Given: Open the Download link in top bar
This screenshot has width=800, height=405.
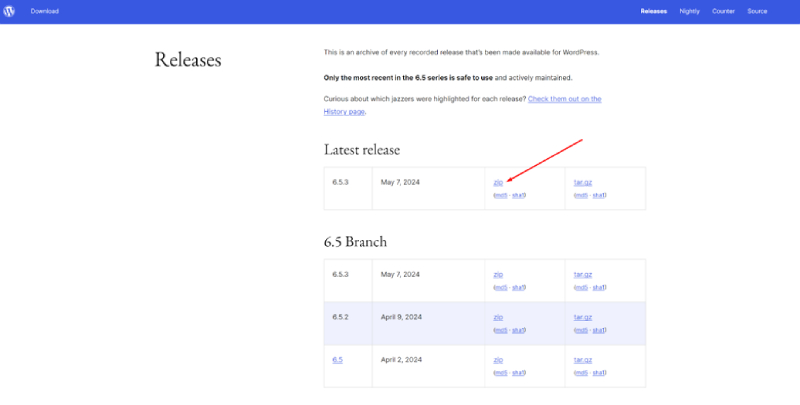Looking at the screenshot, I should pyautogui.click(x=44, y=11).
